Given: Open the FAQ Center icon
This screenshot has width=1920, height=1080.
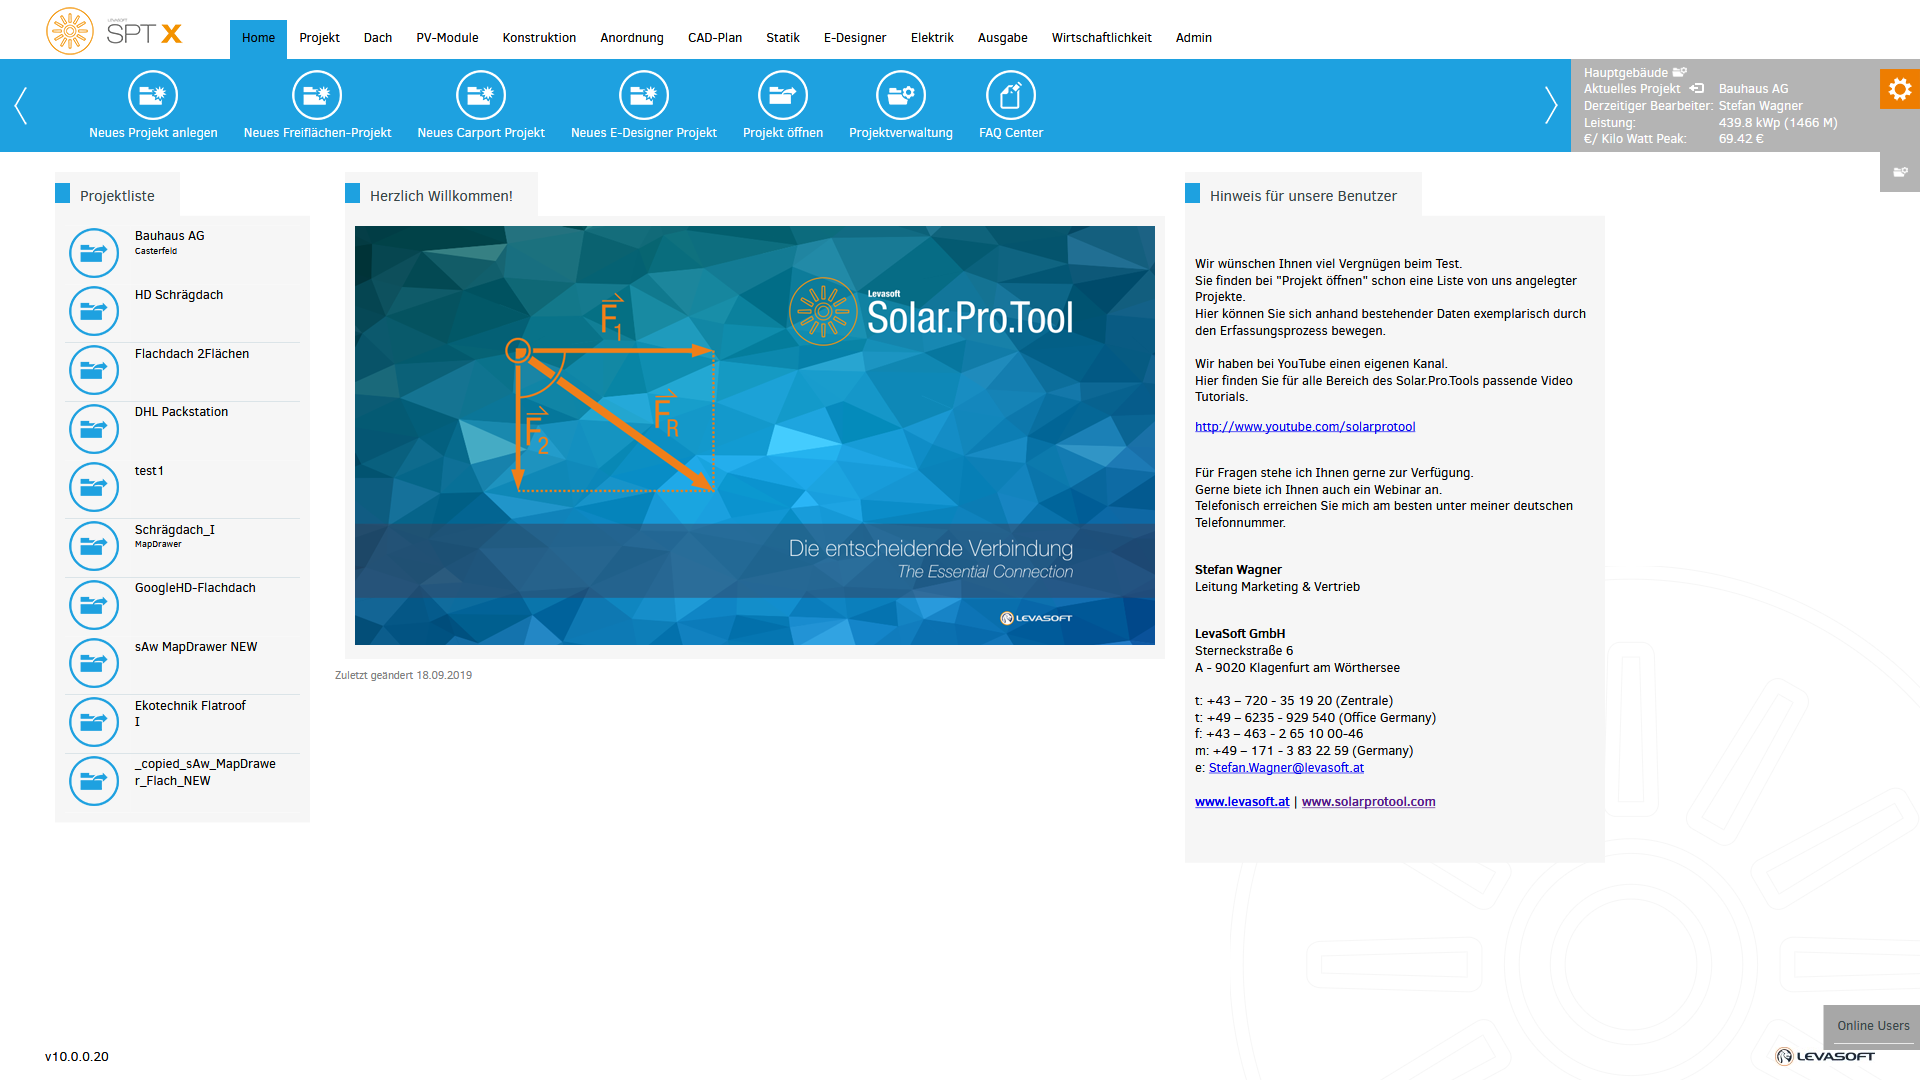Looking at the screenshot, I should point(1011,95).
